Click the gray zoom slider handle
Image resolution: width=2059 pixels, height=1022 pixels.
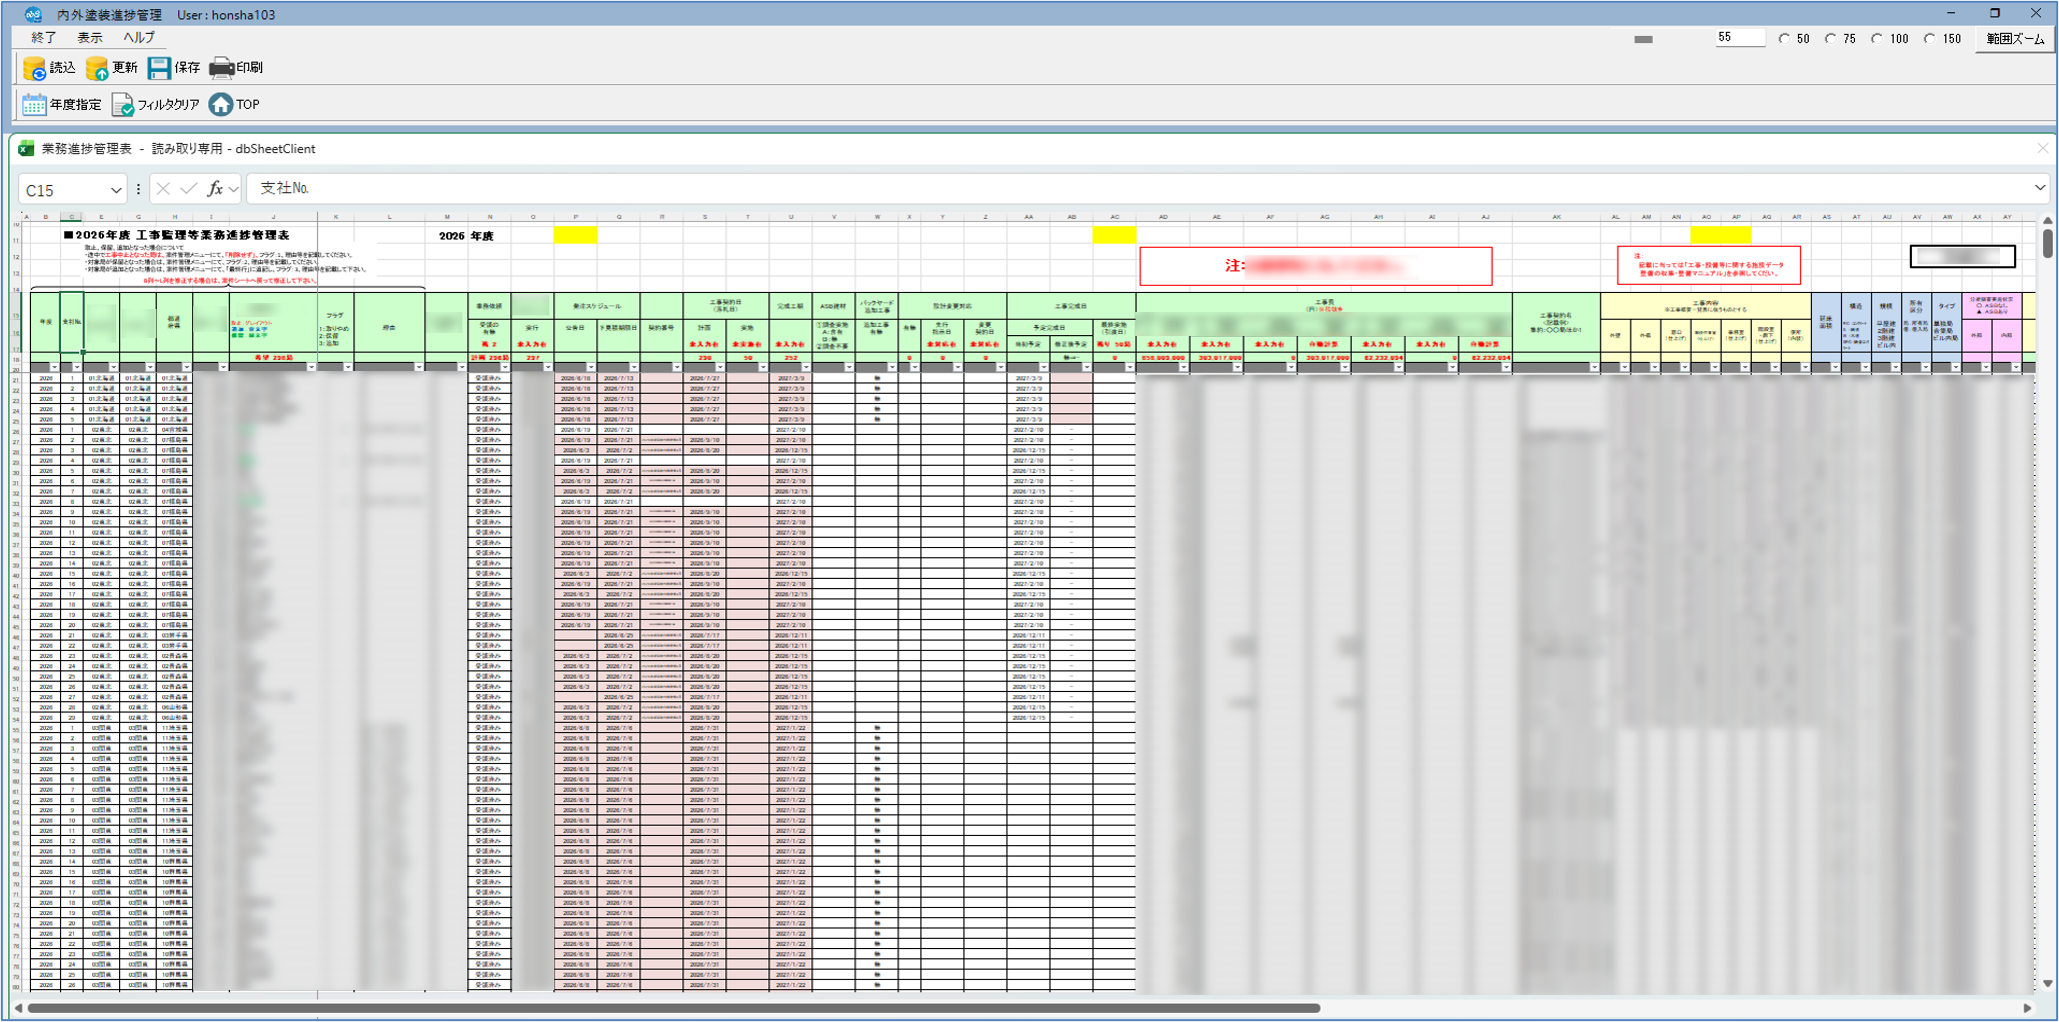[x=1643, y=40]
